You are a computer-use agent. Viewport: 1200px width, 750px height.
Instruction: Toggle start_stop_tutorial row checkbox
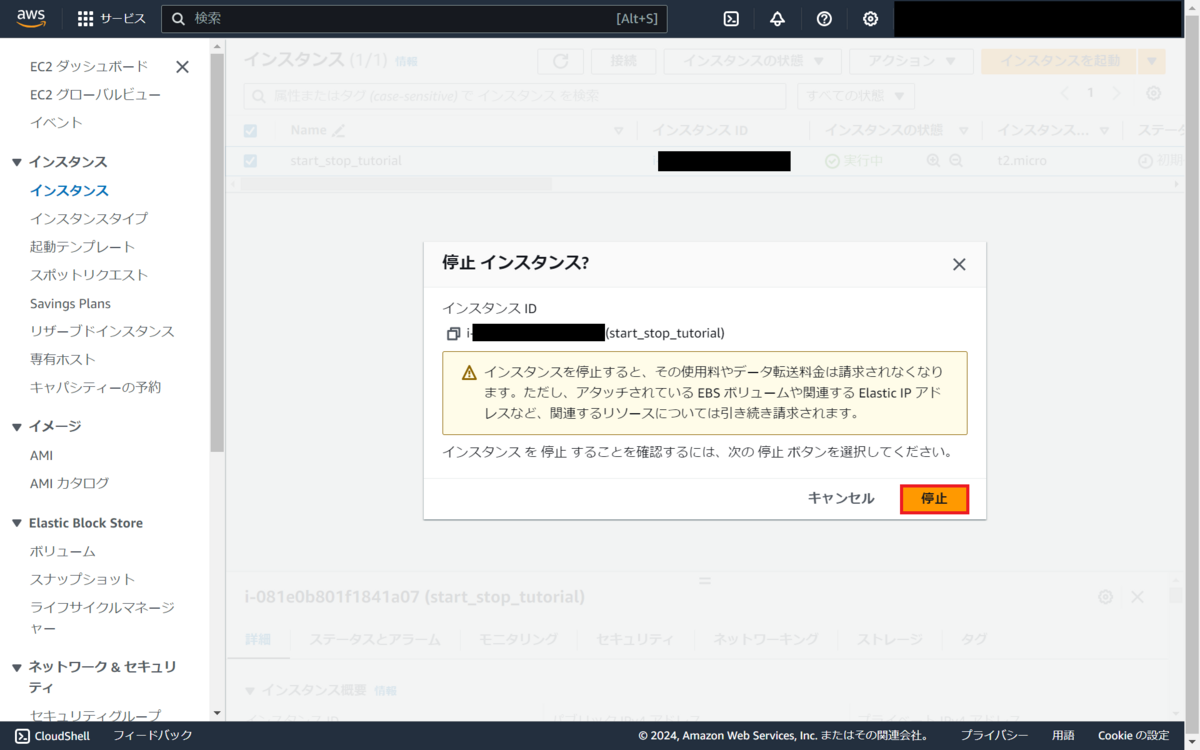coord(250,161)
